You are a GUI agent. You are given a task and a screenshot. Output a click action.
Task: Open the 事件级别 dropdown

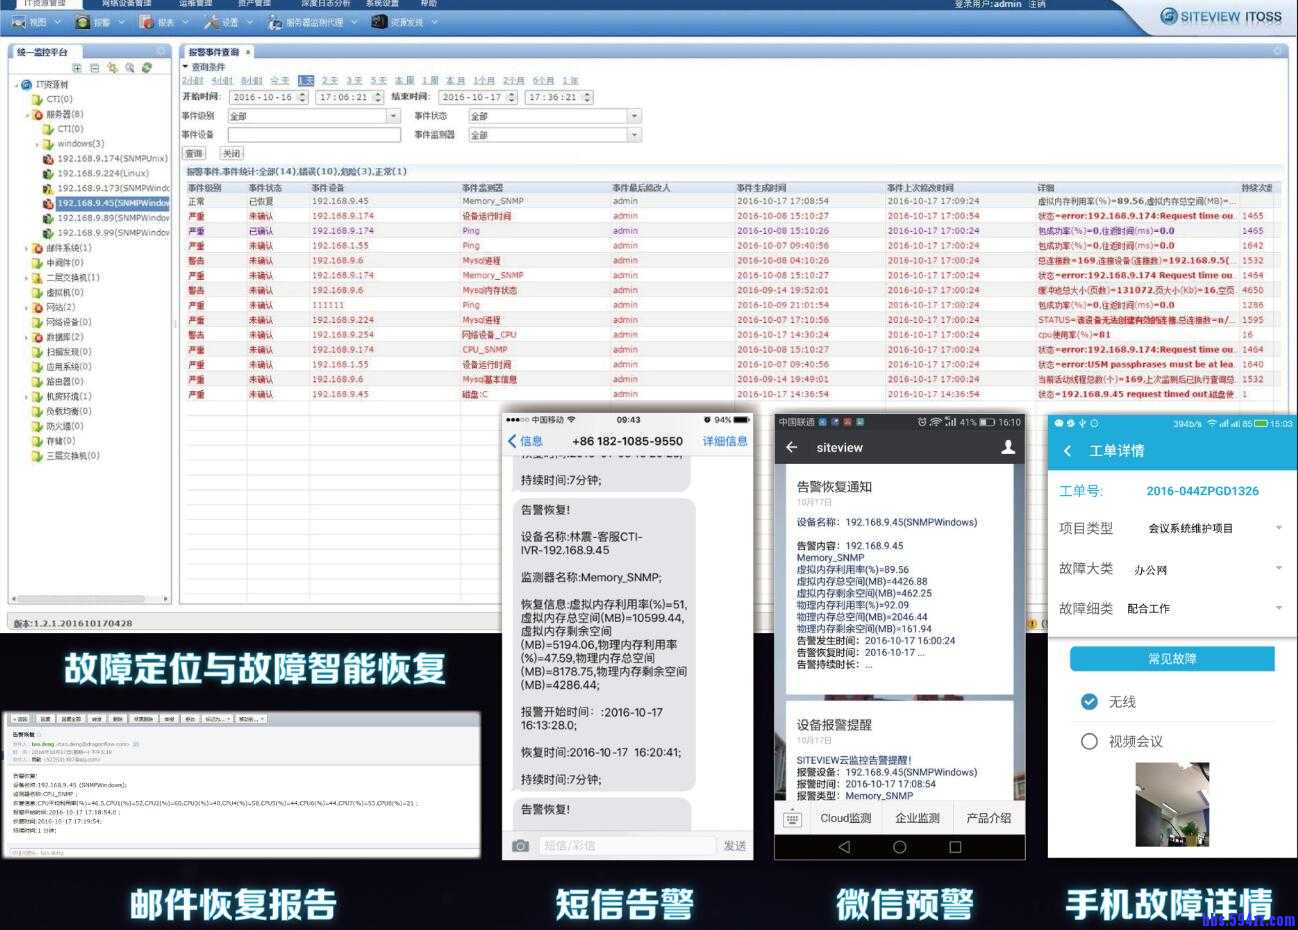pyautogui.click(x=395, y=115)
